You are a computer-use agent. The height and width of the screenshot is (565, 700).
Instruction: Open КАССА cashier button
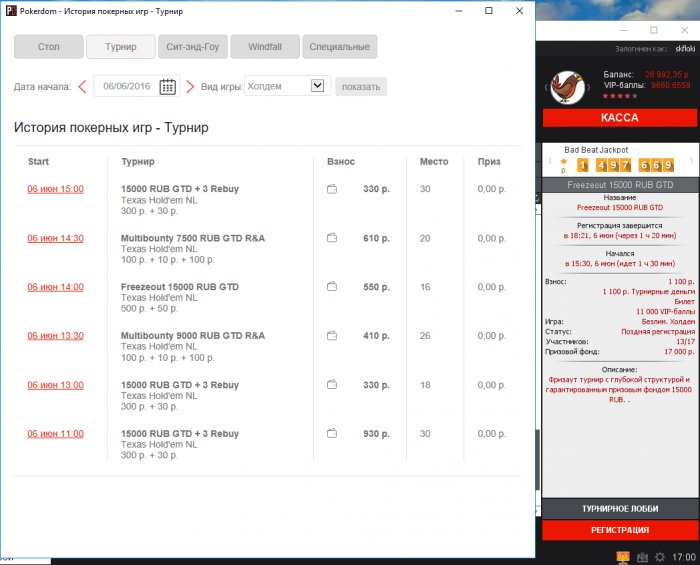pos(620,118)
